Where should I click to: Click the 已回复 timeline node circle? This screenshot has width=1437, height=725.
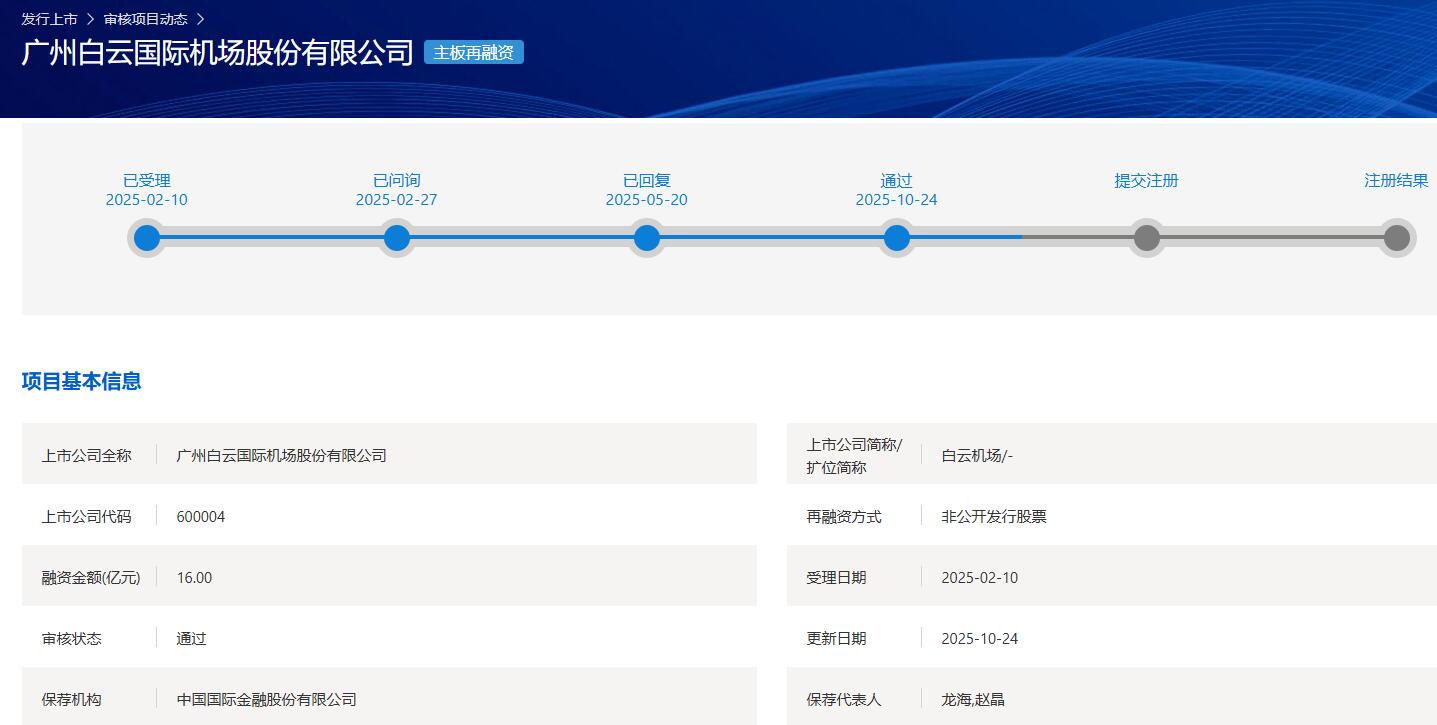[x=647, y=238]
